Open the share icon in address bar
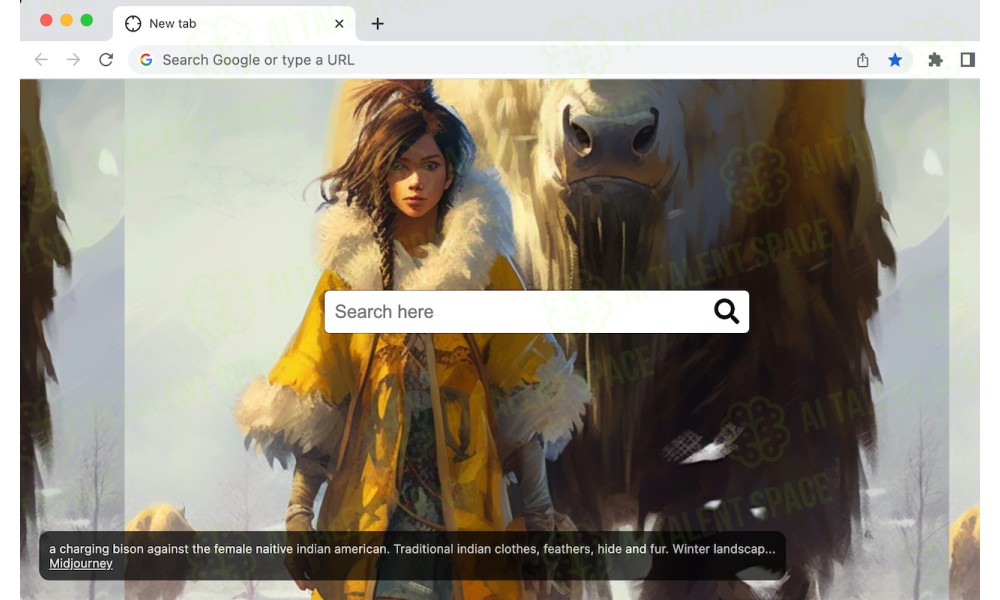 click(862, 60)
